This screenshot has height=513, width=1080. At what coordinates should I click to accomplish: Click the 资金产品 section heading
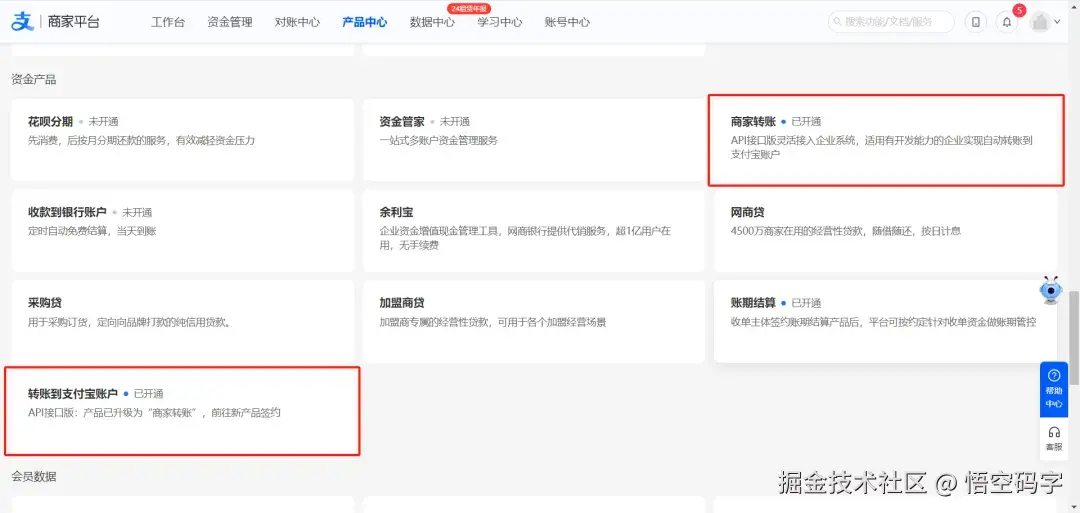pos(34,79)
